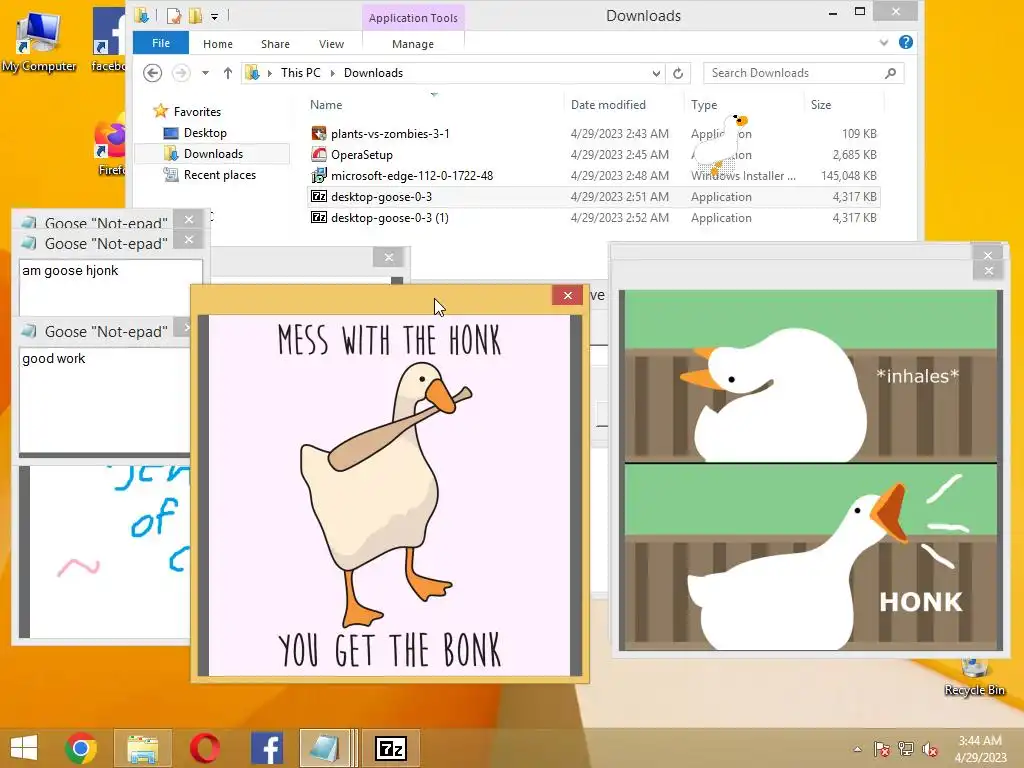This screenshot has height=768, width=1024.
Task: Select the OperaSetup file
Action: [x=362, y=155]
